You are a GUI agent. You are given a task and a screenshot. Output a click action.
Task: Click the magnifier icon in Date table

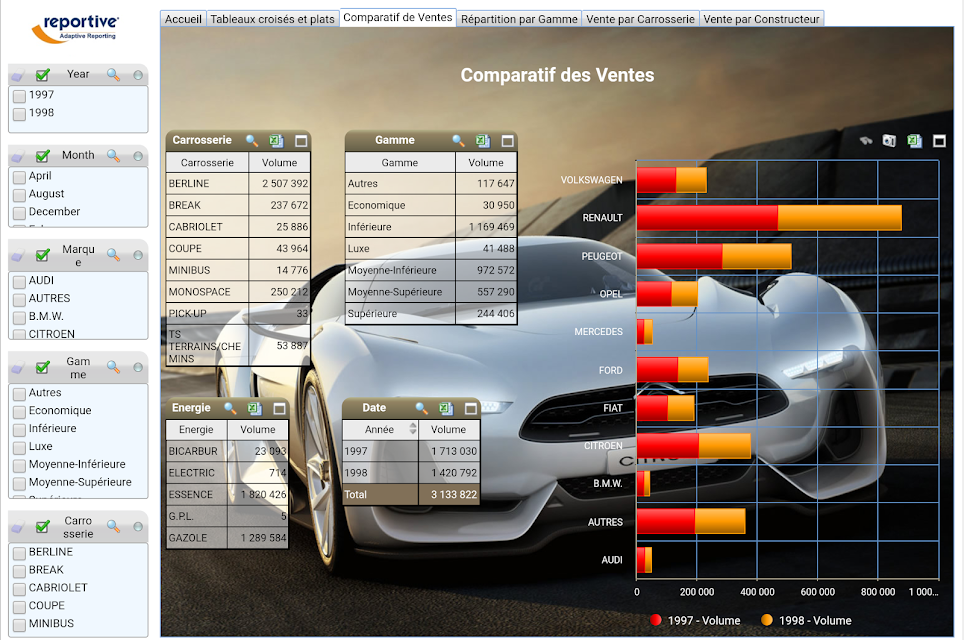(421, 408)
